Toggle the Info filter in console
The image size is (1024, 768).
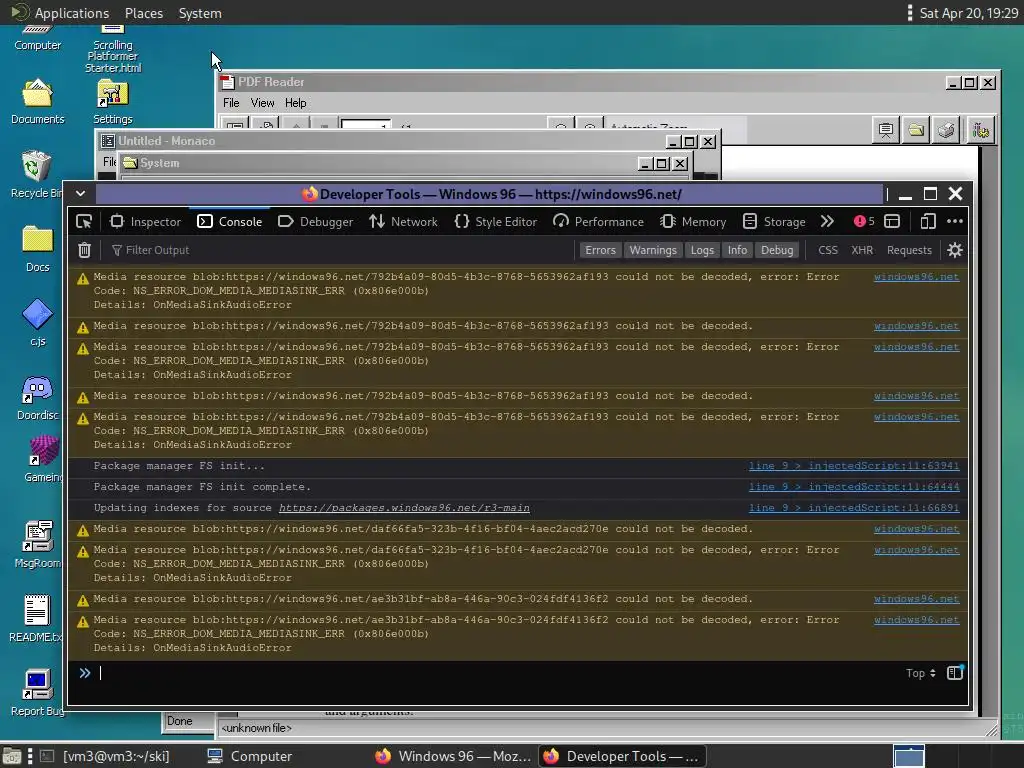point(737,250)
